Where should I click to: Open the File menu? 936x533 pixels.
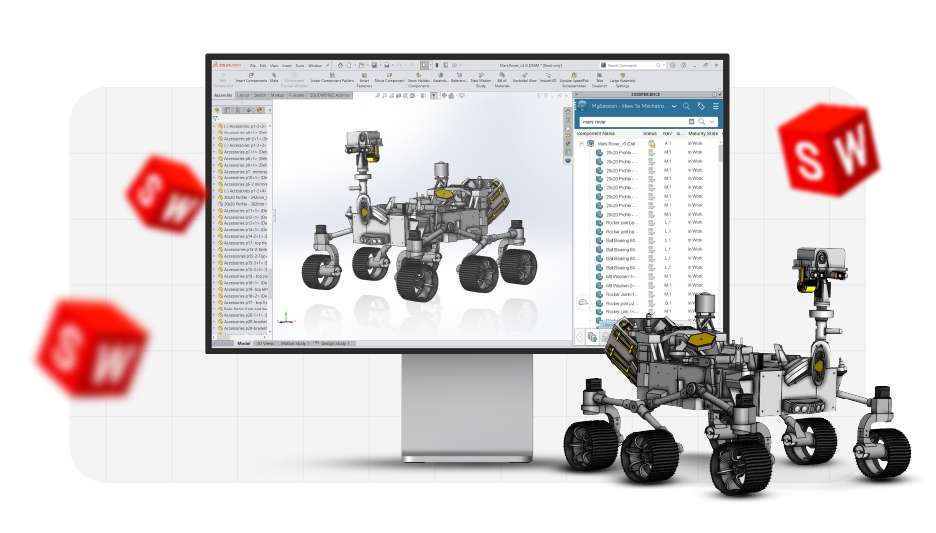tap(253, 66)
